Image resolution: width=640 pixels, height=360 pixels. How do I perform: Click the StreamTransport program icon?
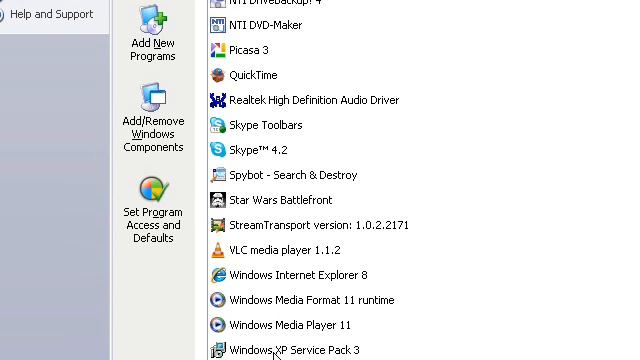[x=218, y=225]
